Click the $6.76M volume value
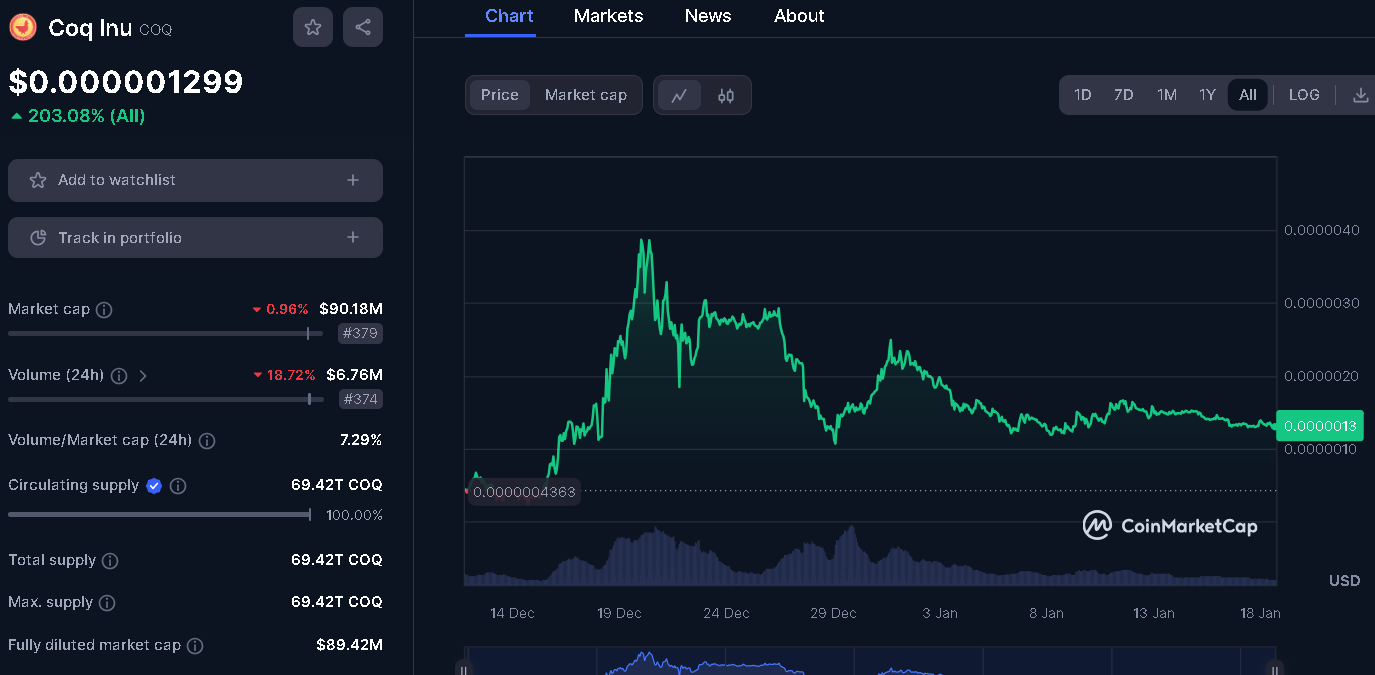Viewport: 1375px width, 675px height. [354, 375]
